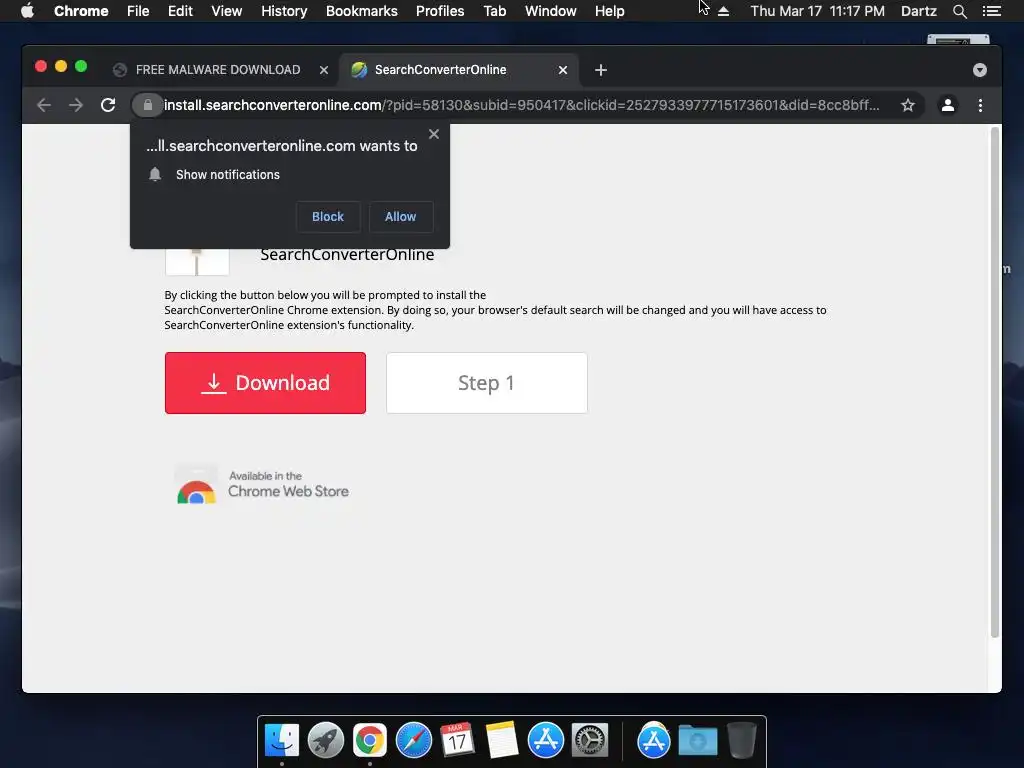Open the Trash in the Dock
The height and width of the screenshot is (768, 1024).
[x=741, y=741]
